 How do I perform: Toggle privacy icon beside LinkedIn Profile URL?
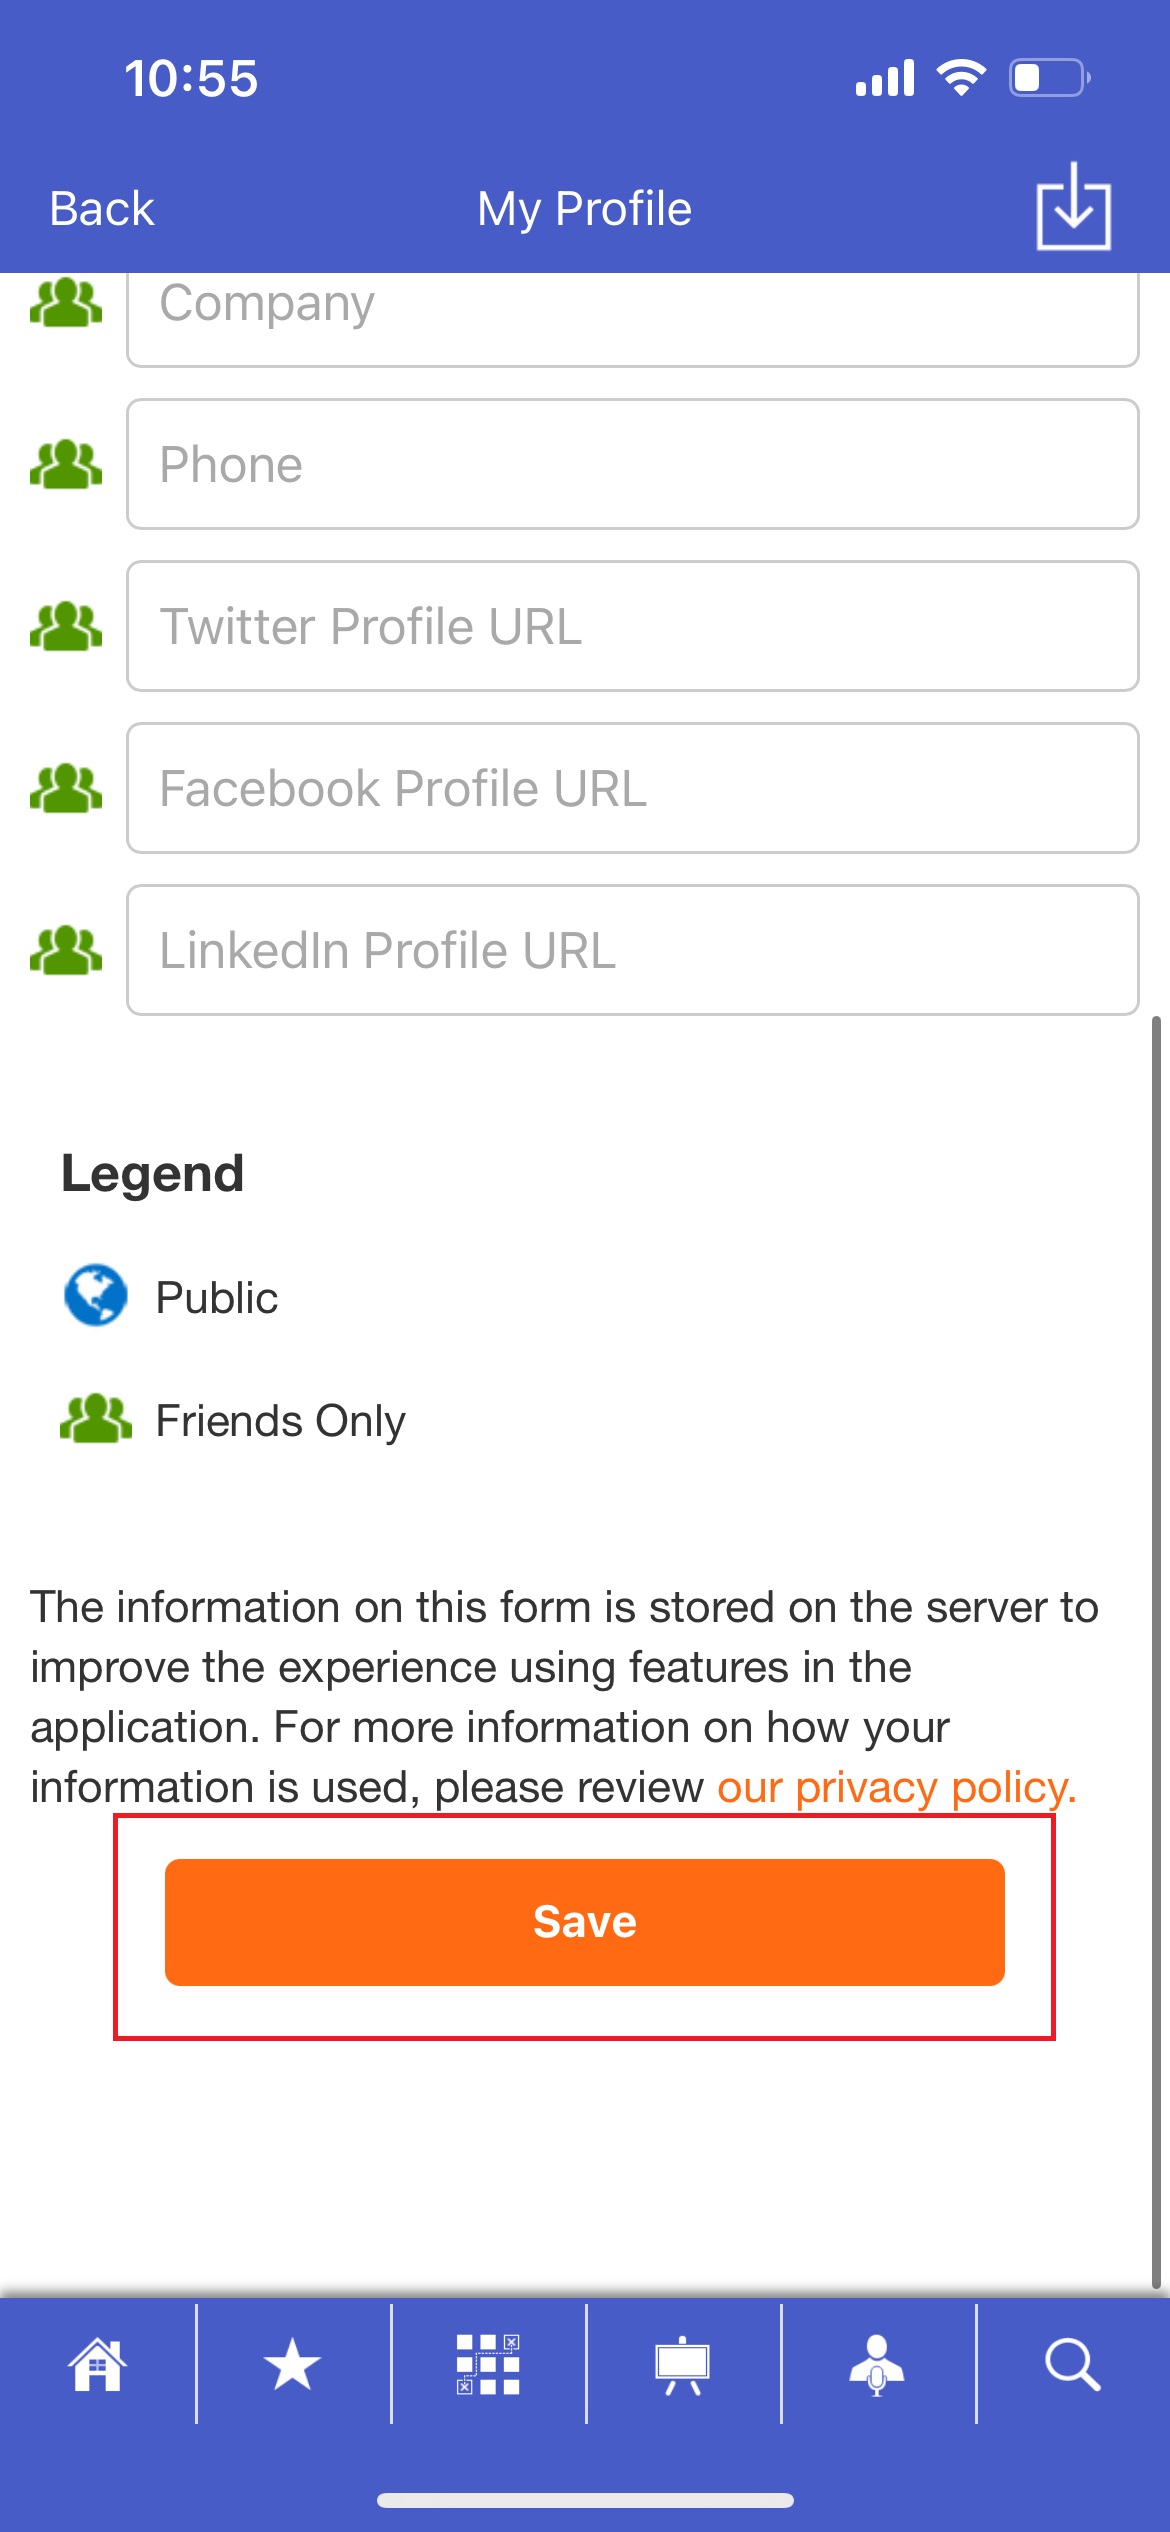point(66,950)
